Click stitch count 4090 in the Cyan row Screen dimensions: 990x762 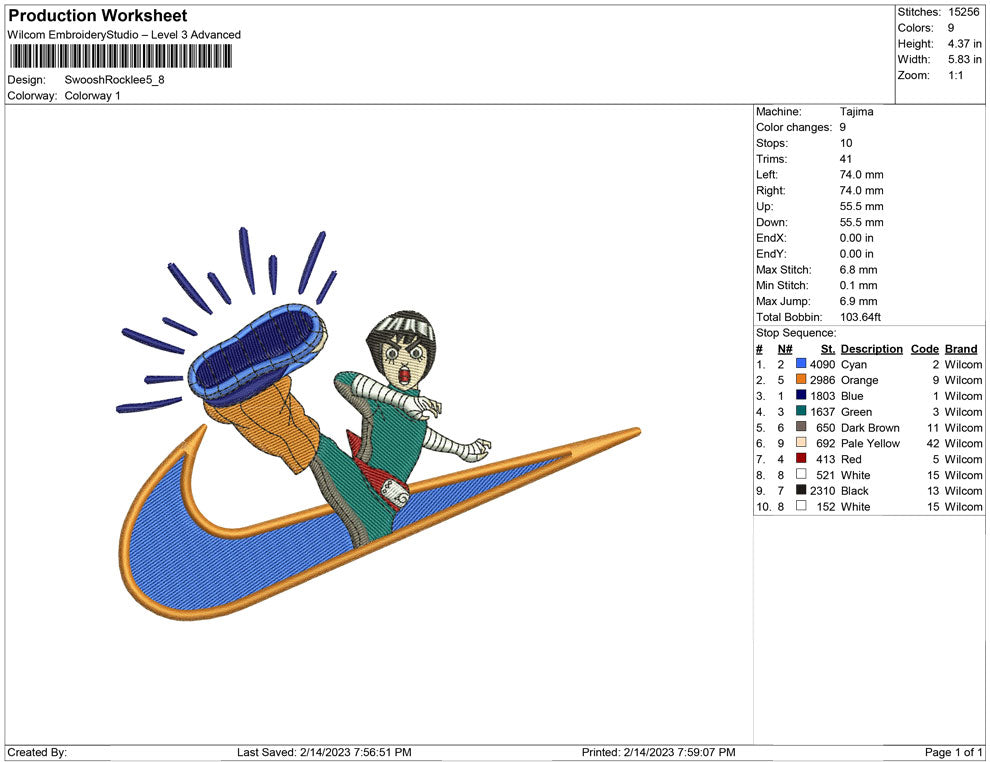(822, 364)
